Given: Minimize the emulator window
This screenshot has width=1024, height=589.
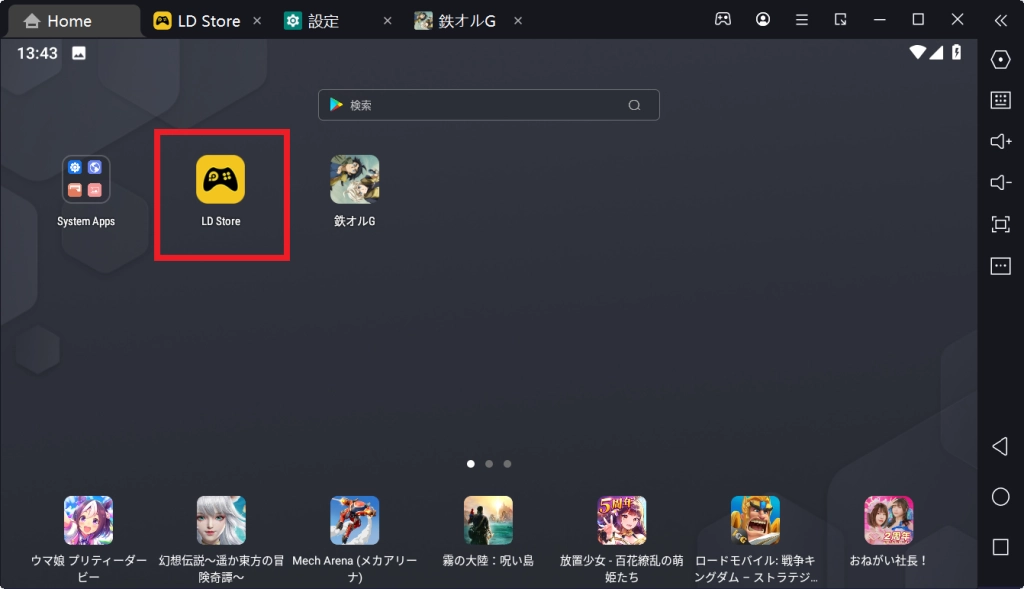Looking at the screenshot, I should [880, 20].
